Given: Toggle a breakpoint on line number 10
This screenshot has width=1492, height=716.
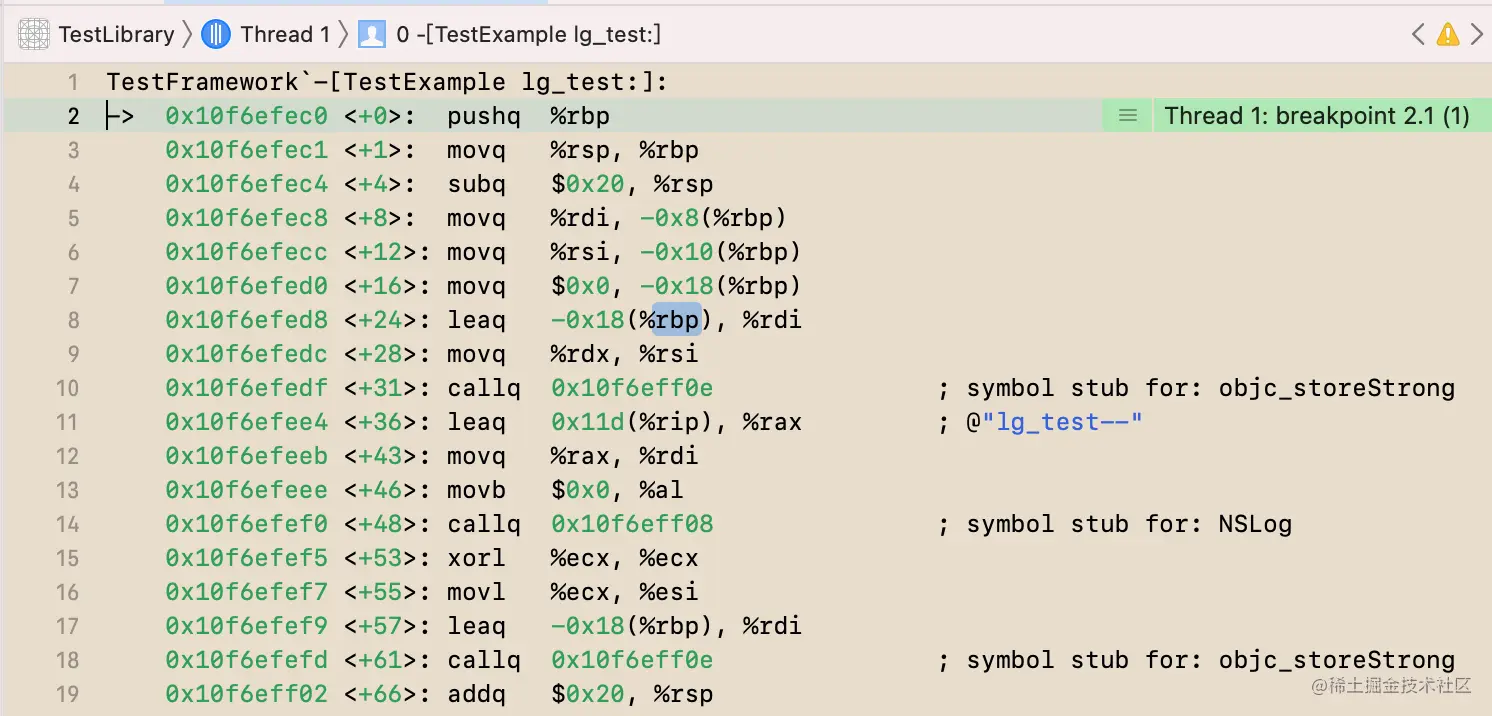Looking at the screenshot, I should 67,388.
